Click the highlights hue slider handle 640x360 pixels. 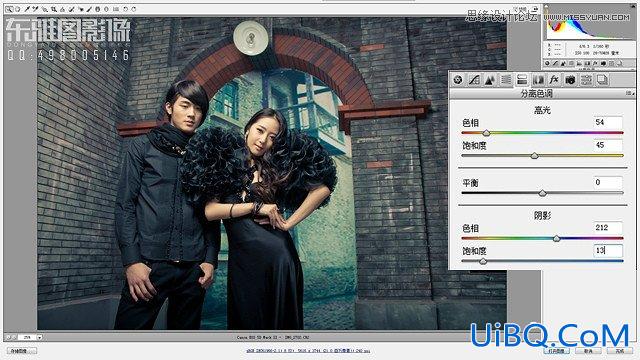(x=486, y=133)
